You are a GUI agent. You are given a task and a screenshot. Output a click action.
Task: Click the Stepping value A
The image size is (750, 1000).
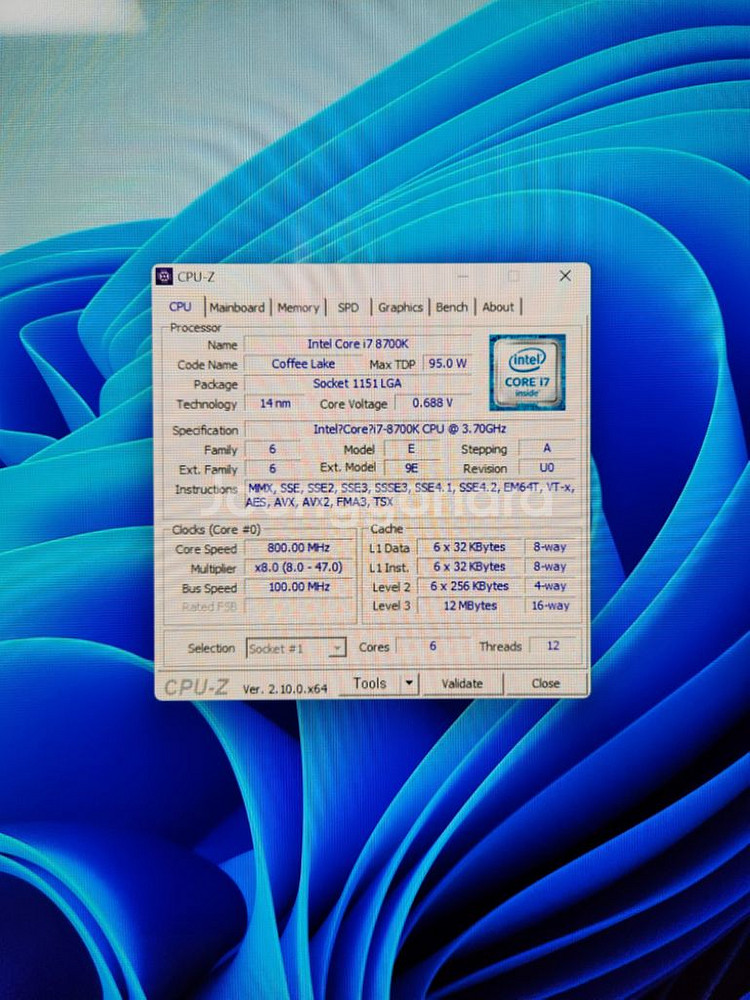click(x=547, y=448)
